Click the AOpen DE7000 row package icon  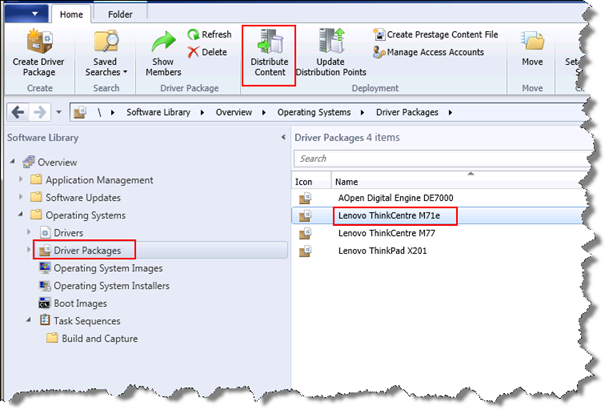[305, 198]
